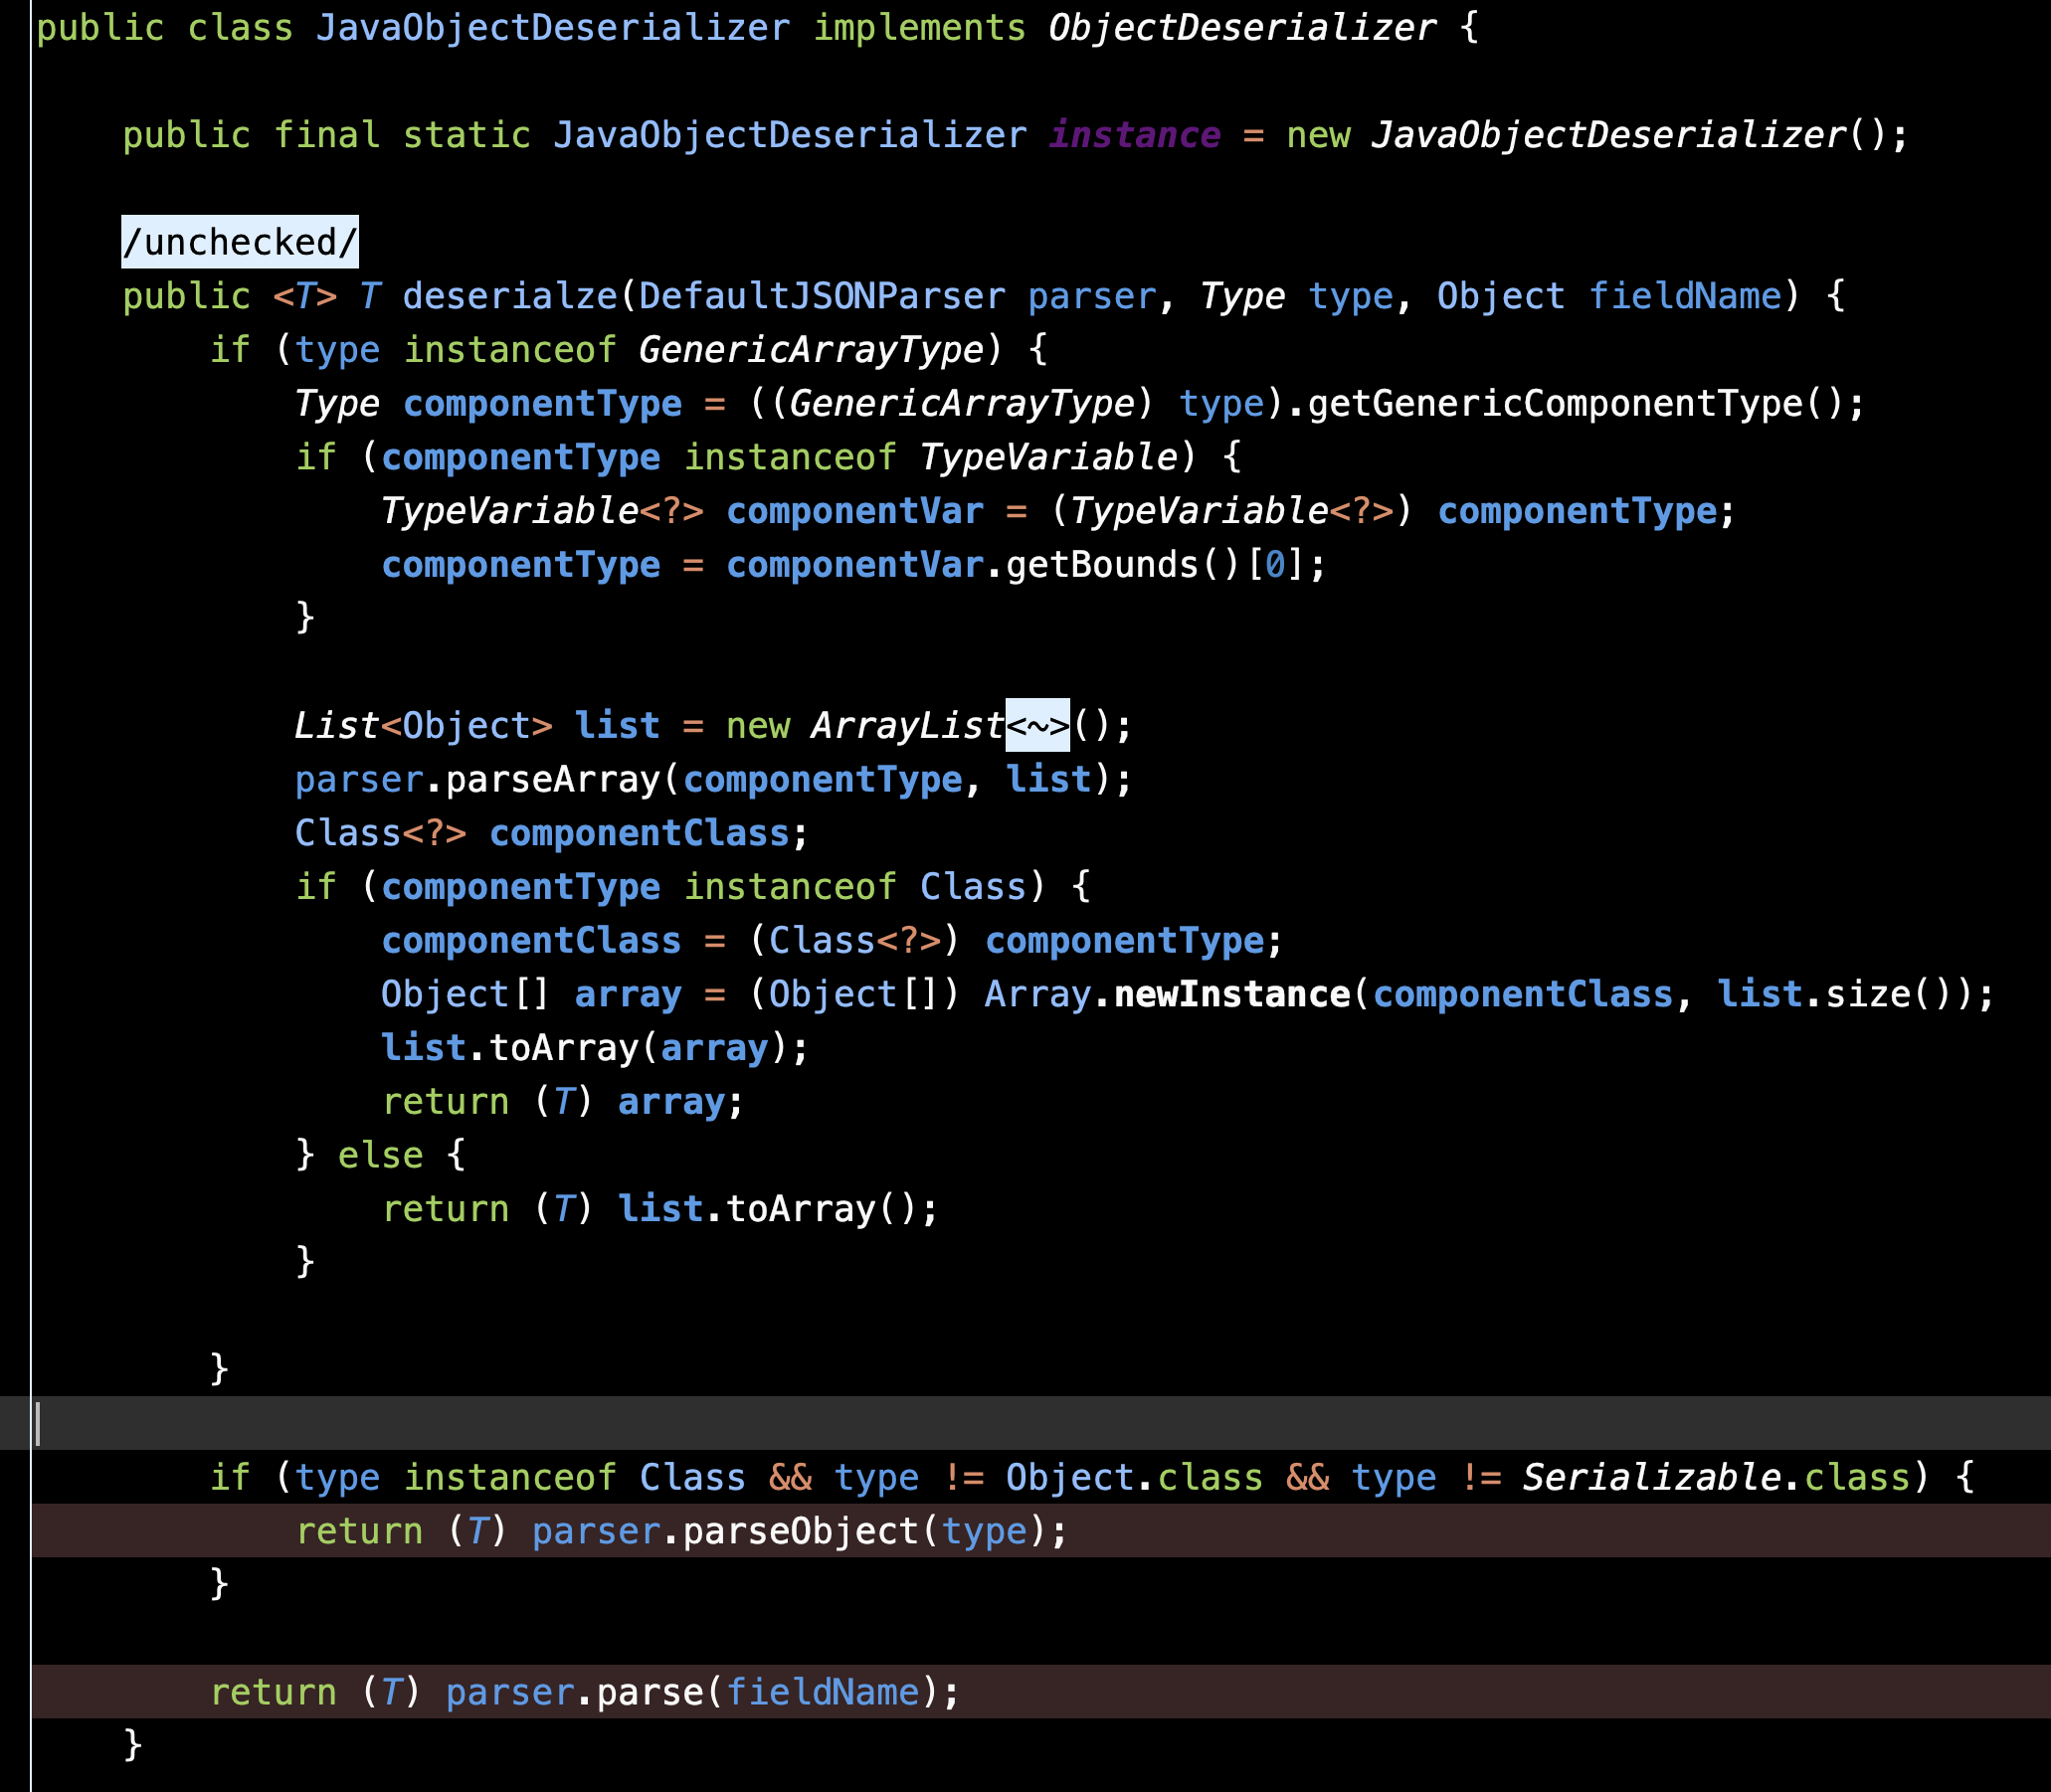Screen dimensions: 2051x1792
Task: Click 'toArray' in the list.toArray(array) statement
Action: pos(563,1048)
